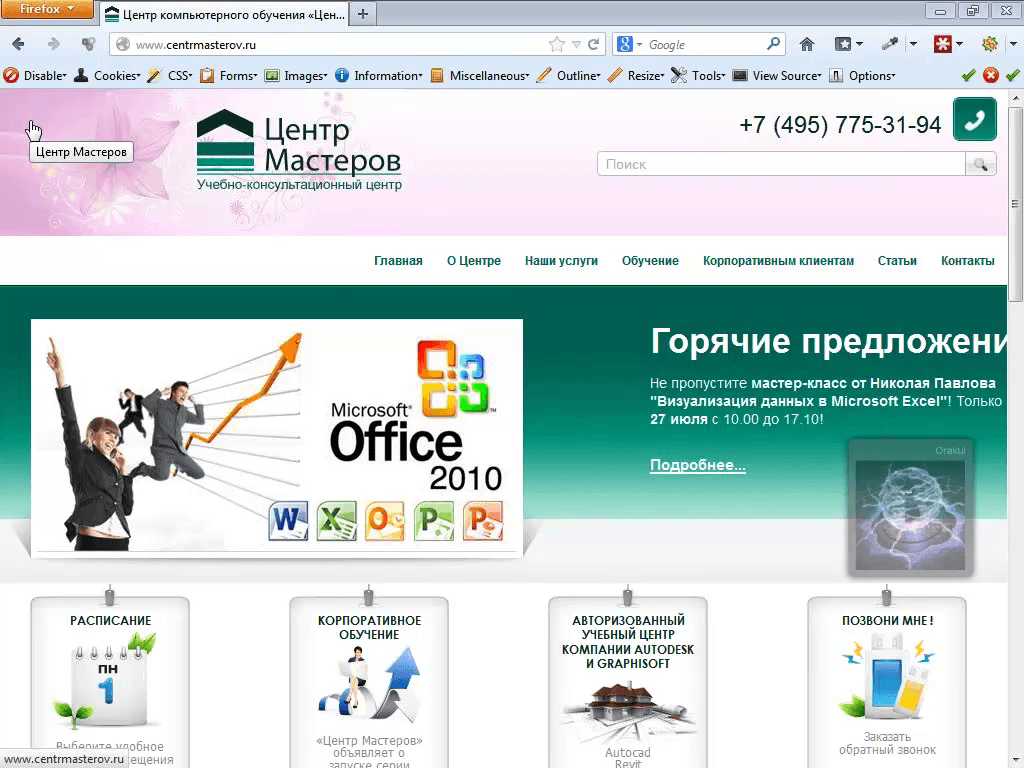
Task: Click the calendar icon under РАСПИСАНИЕ
Action: [x=106, y=681]
